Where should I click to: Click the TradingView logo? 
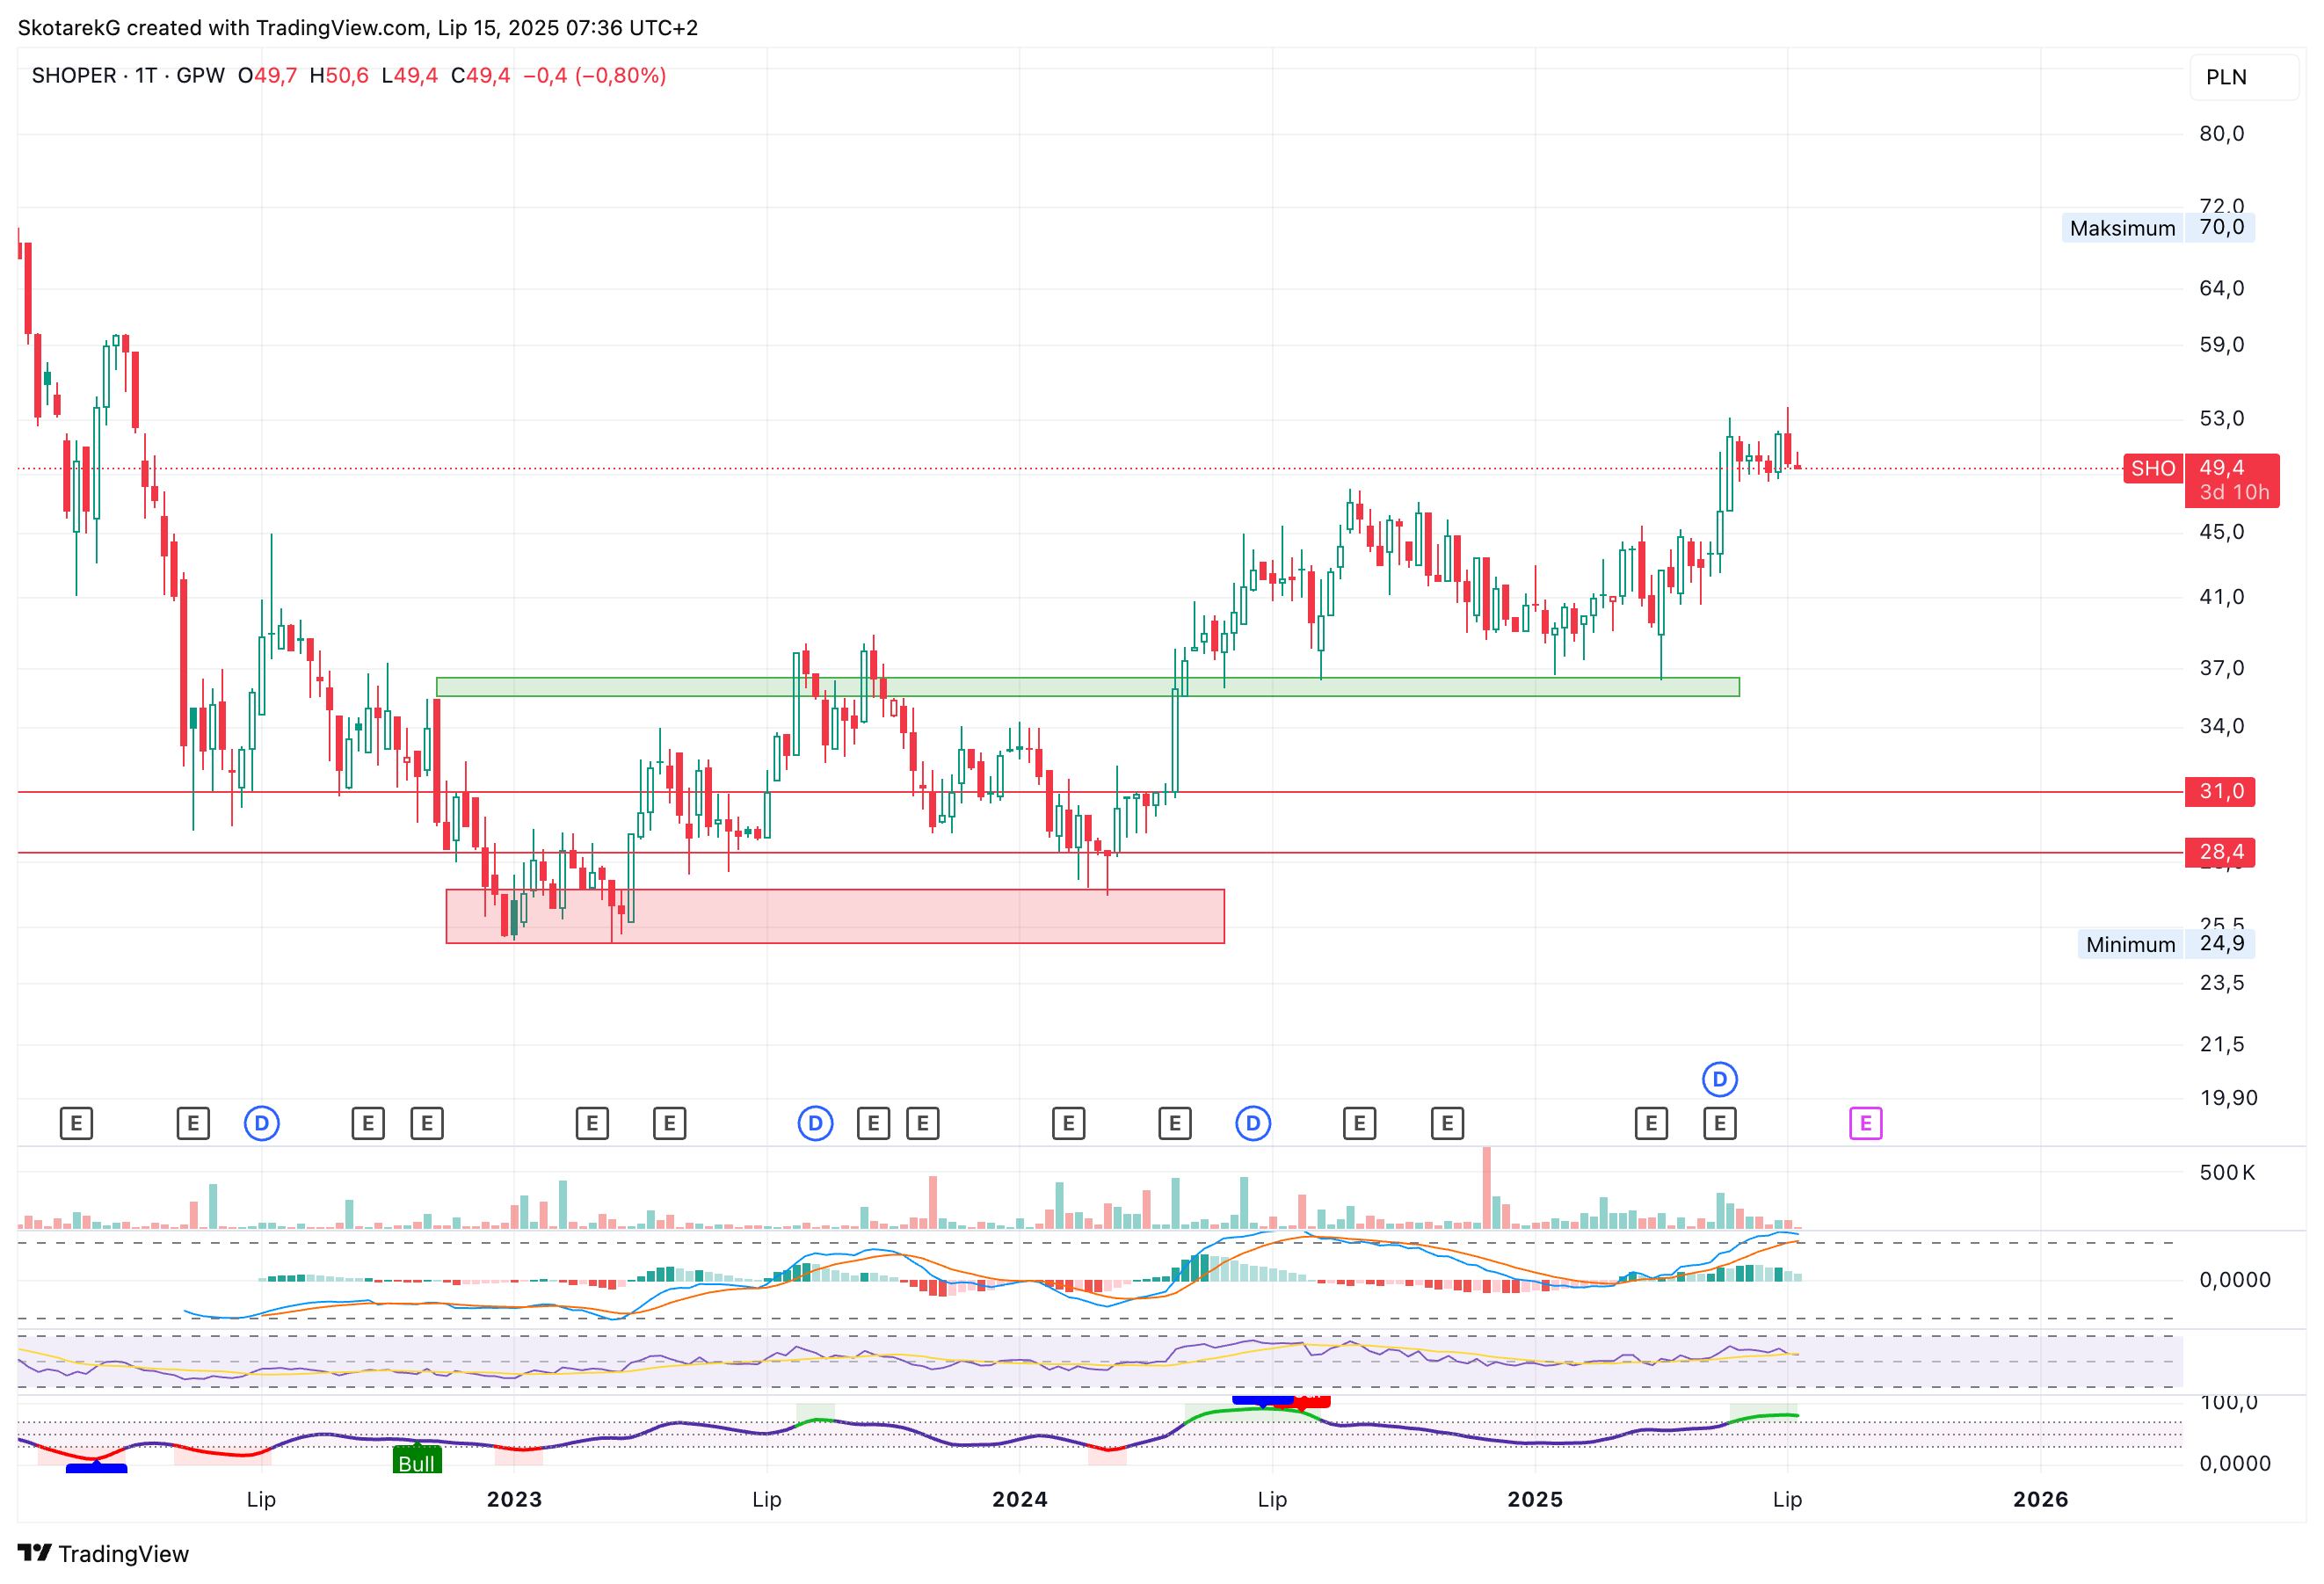[103, 1553]
